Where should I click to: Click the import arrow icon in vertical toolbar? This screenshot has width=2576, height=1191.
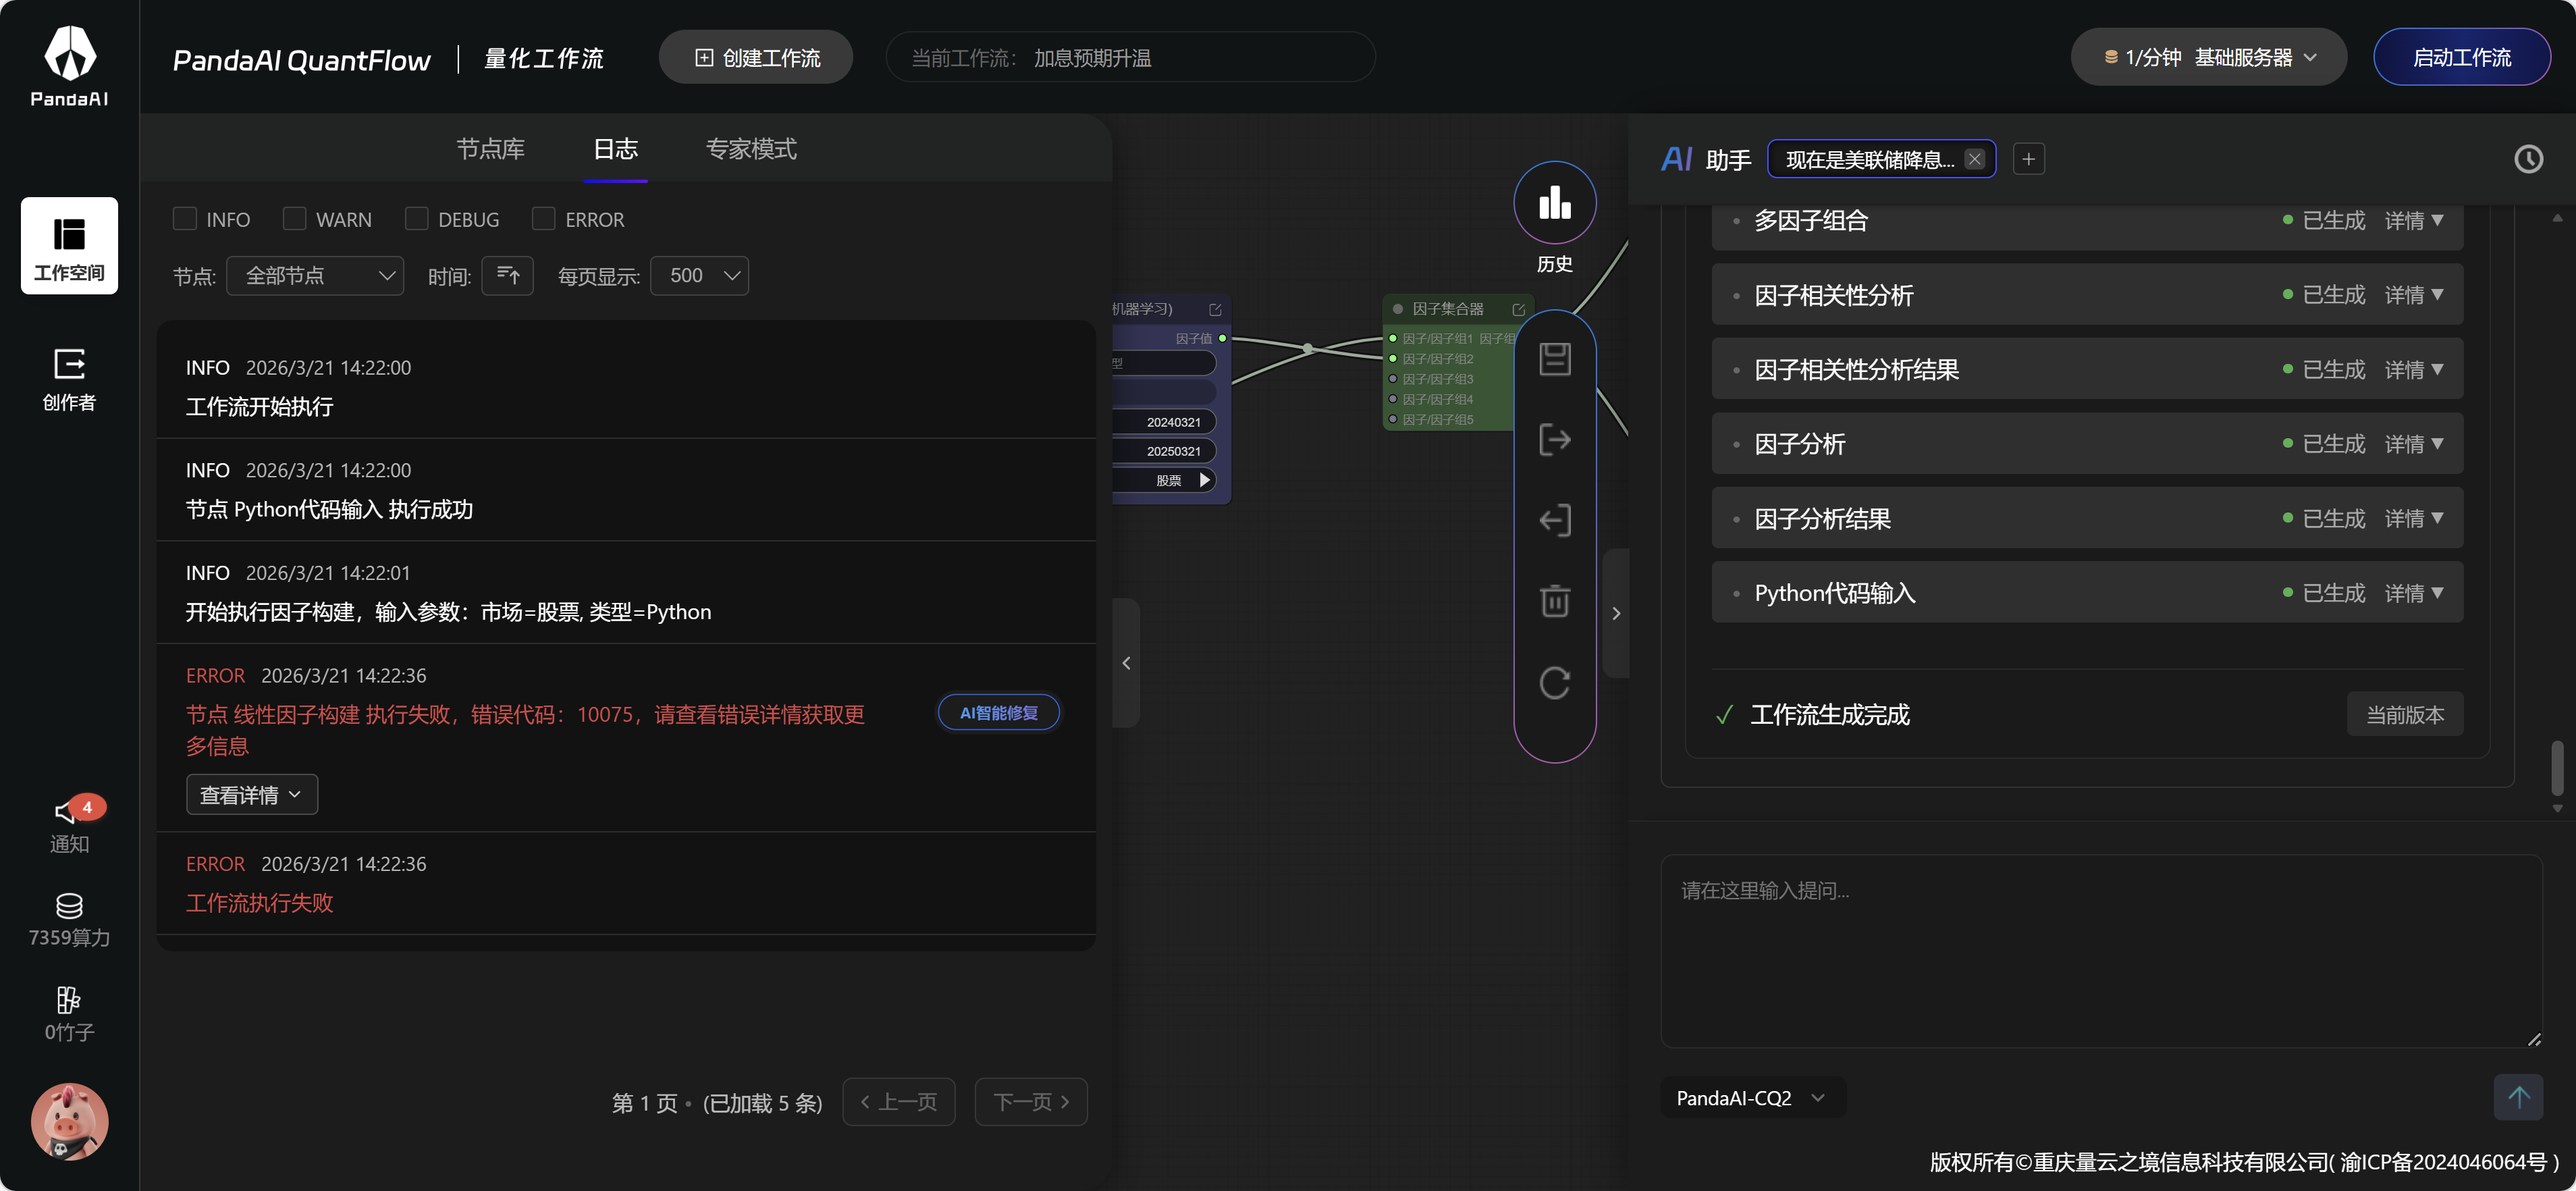click(1554, 520)
